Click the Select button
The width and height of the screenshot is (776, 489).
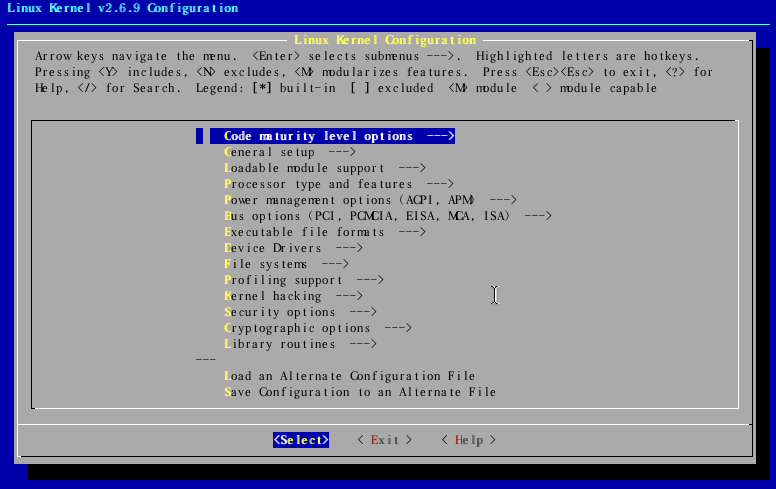pyautogui.click(x=301, y=440)
